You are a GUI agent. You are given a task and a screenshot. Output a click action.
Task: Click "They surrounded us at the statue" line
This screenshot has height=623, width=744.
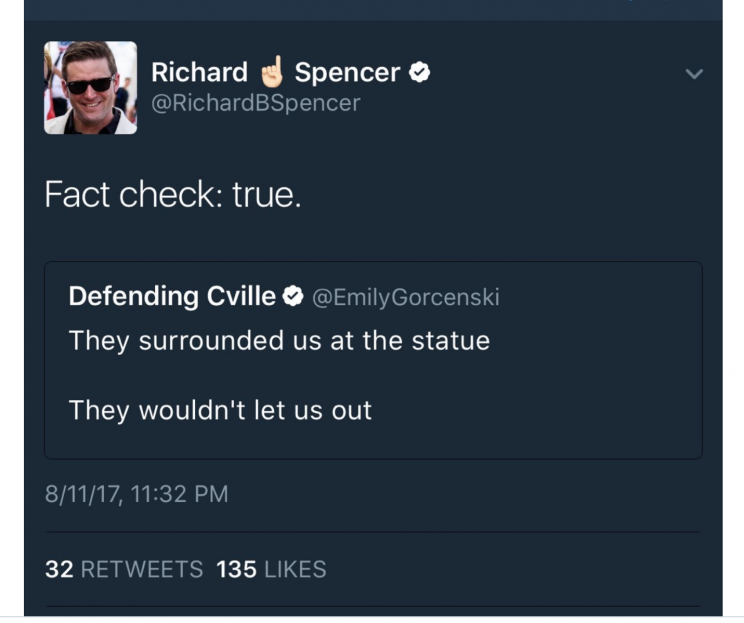(279, 340)
